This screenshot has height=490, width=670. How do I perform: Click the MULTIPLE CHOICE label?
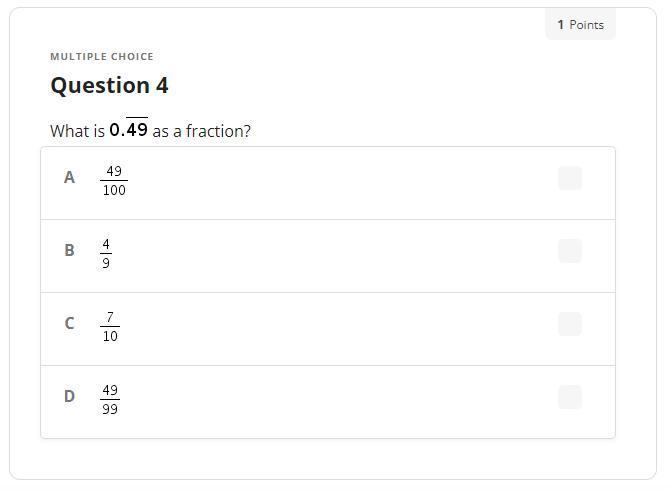102,57
